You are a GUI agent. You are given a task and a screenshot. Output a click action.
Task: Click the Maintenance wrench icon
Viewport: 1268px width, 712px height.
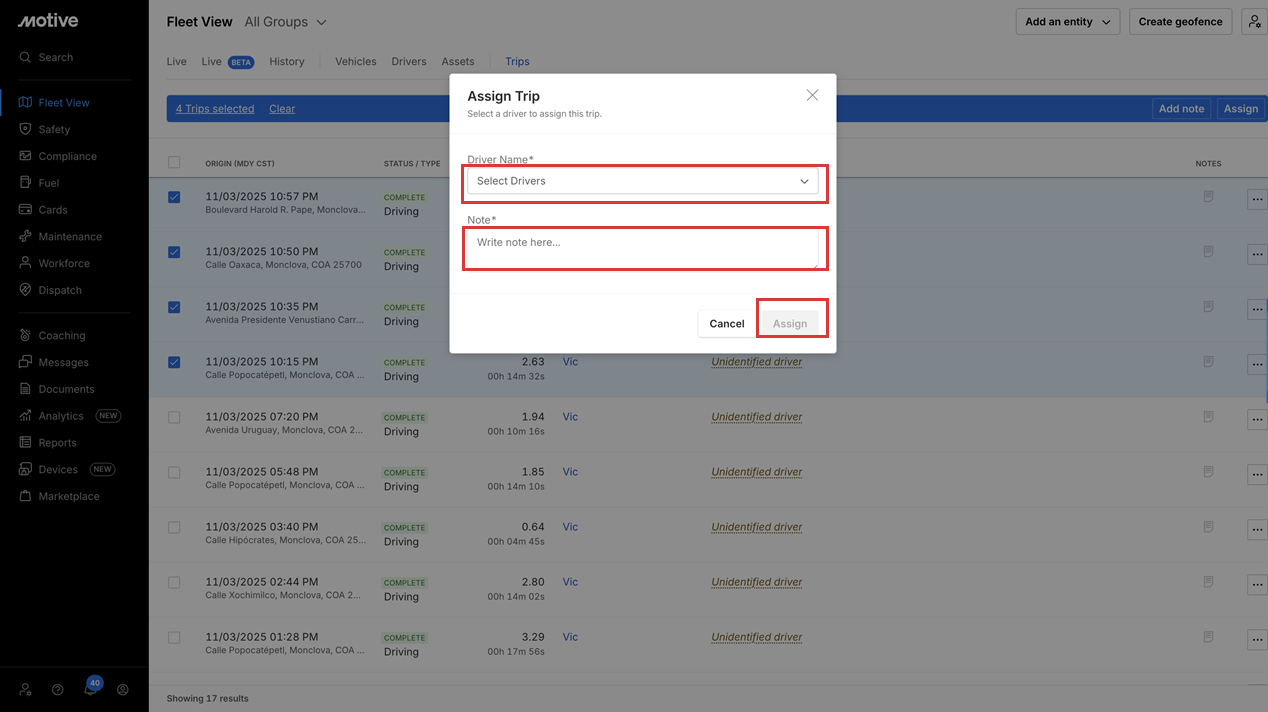(x=26, y=237)
